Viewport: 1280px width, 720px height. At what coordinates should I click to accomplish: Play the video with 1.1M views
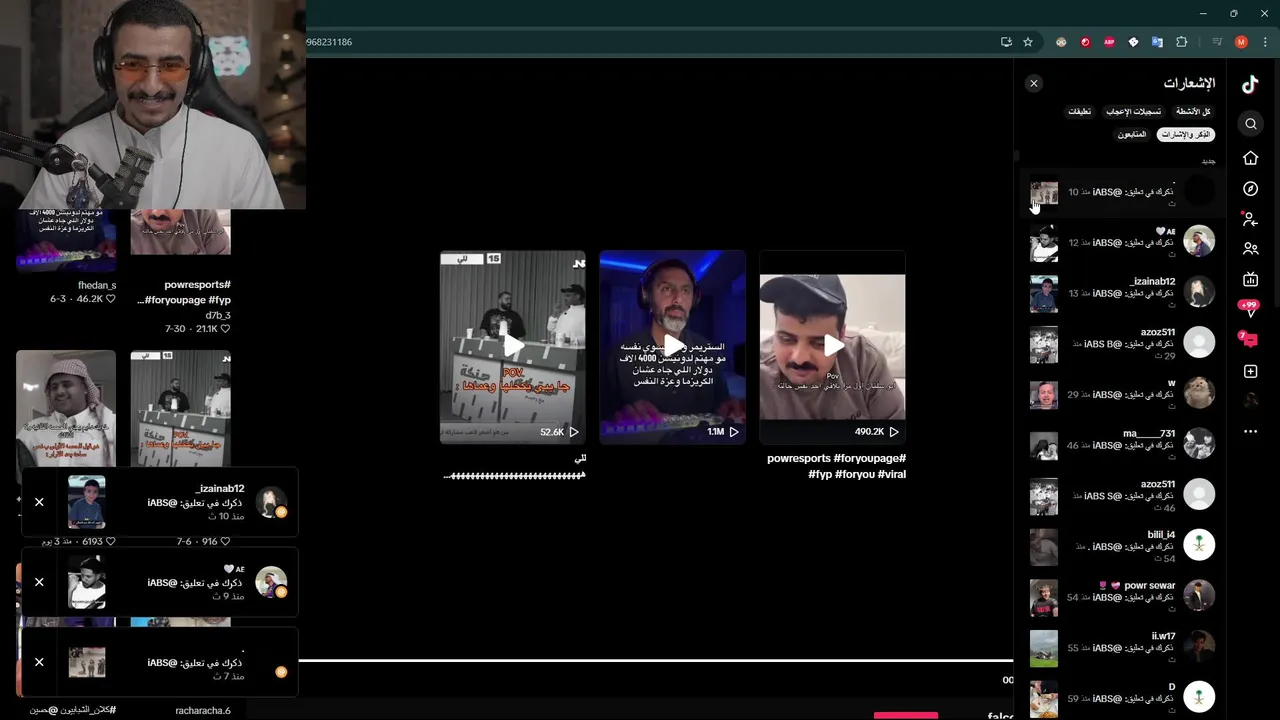pos(672,346)
